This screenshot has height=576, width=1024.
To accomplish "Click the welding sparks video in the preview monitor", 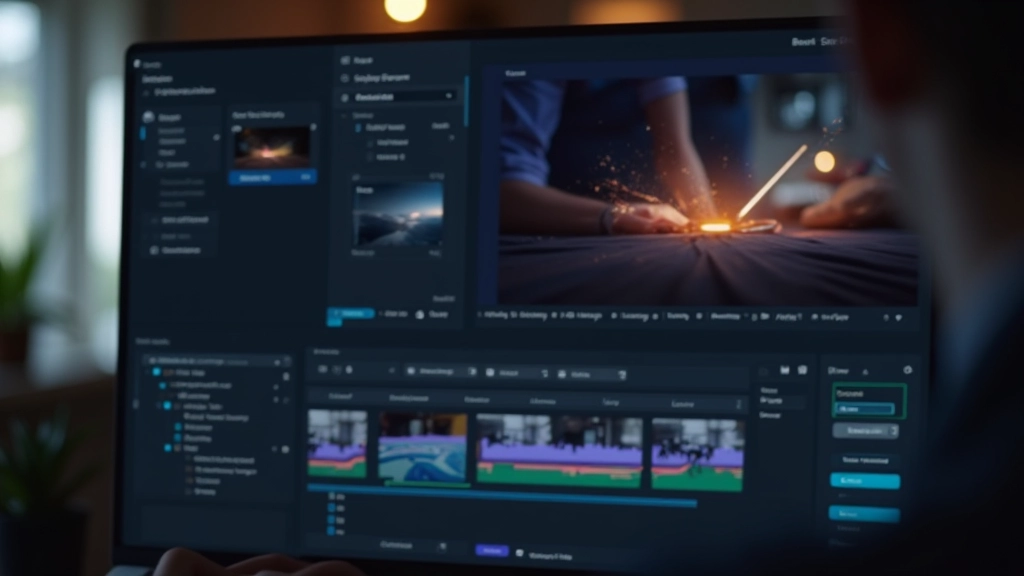I will 708,189.
